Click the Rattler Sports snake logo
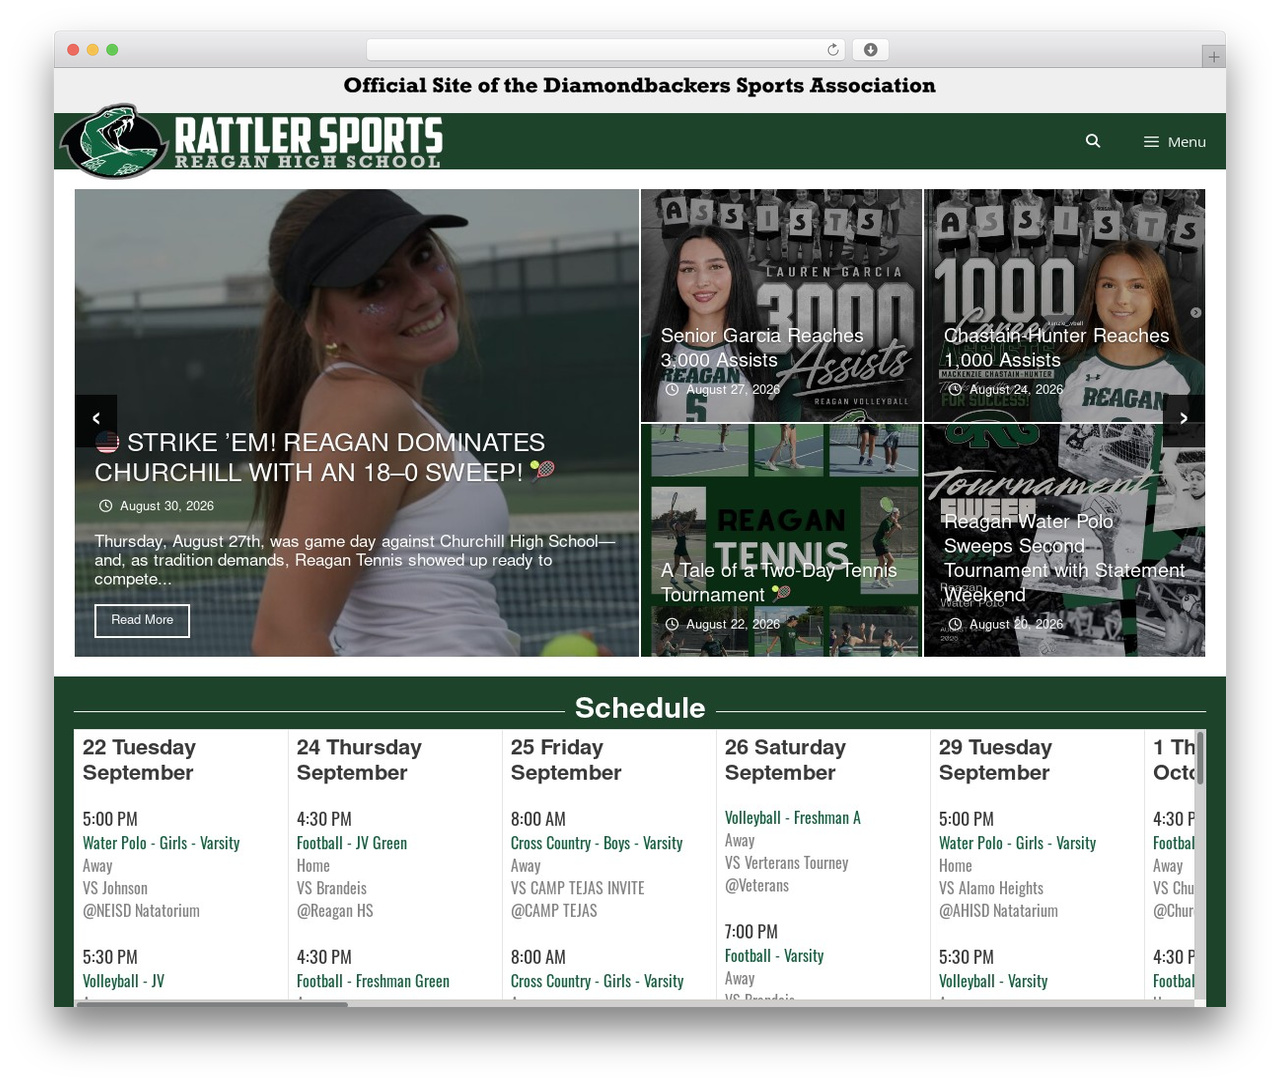 [113, 141]
